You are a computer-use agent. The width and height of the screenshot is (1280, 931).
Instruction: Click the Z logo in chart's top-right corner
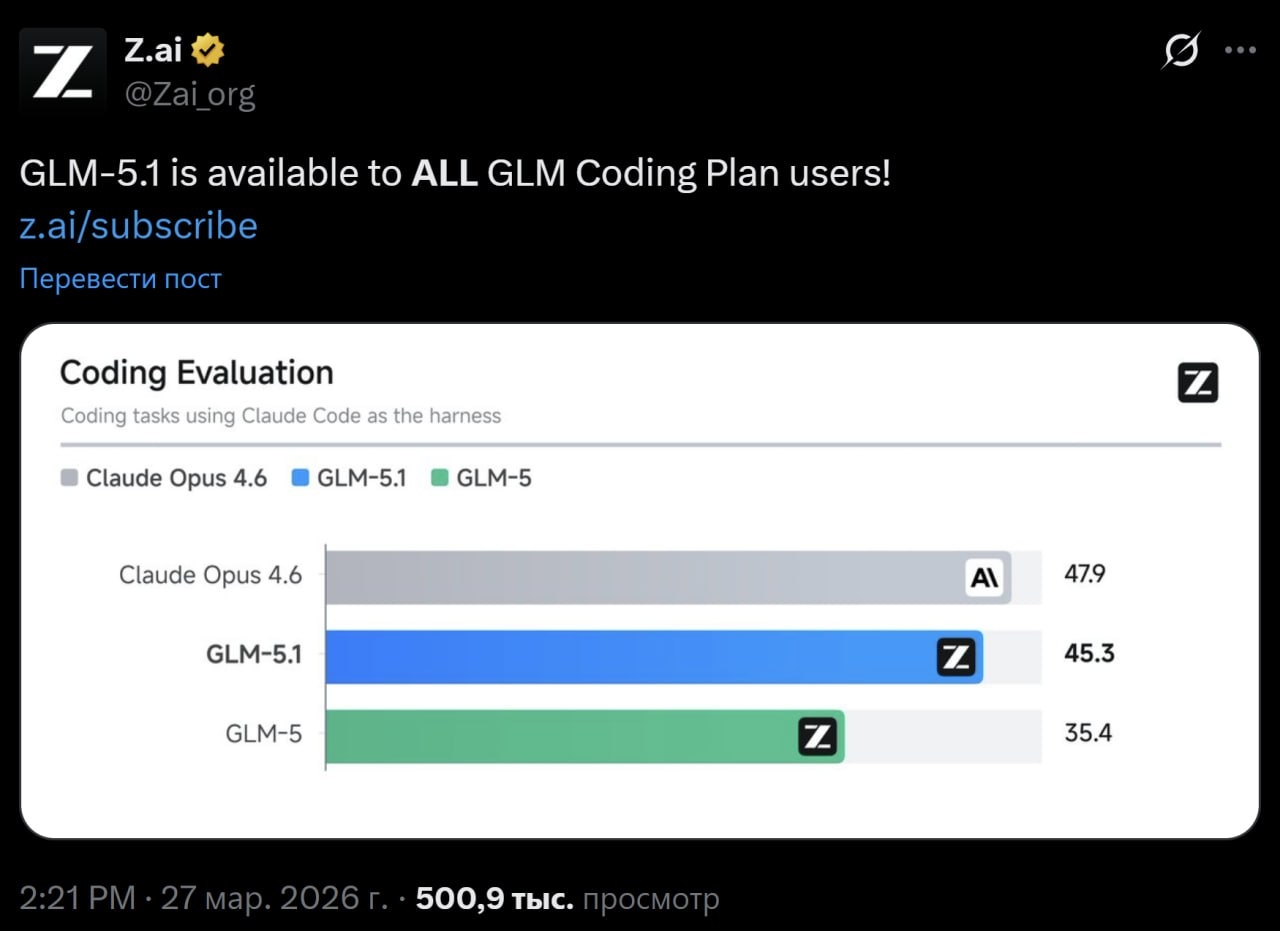point(1197,383)
